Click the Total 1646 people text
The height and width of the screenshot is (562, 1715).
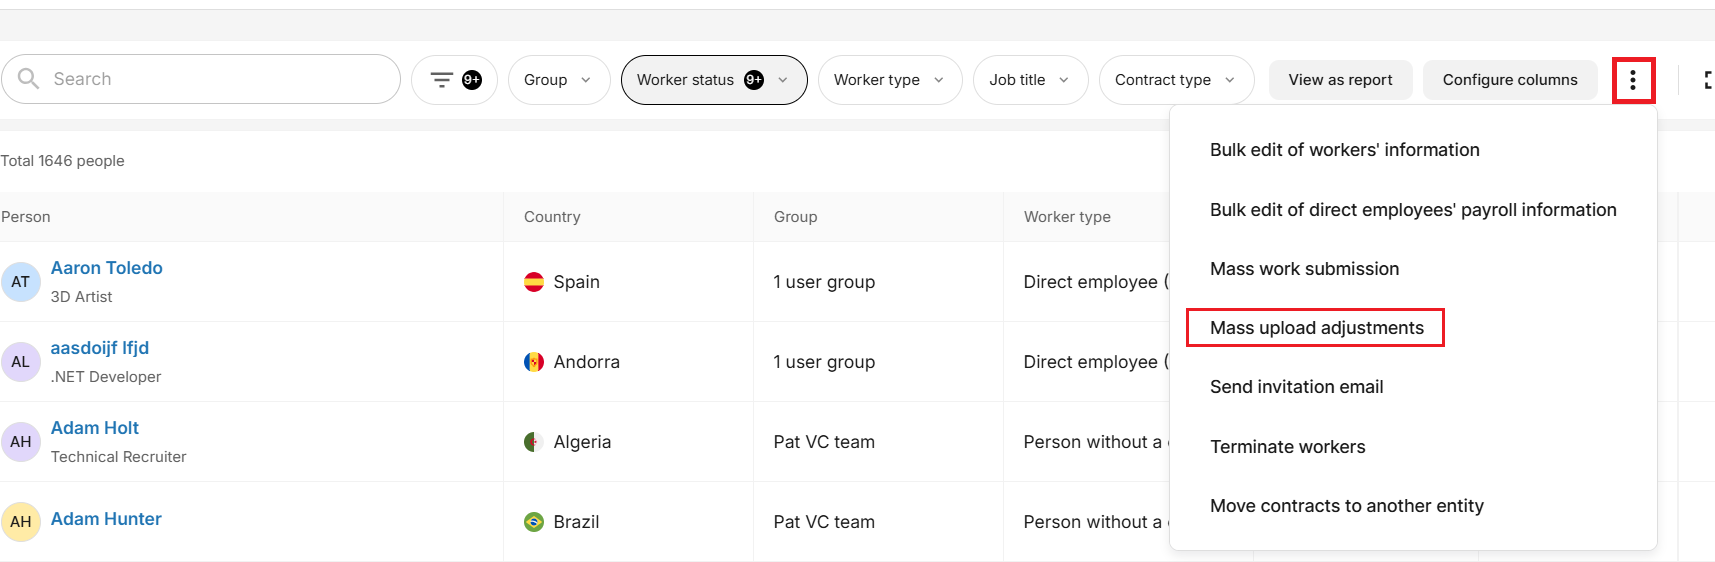click(x=62, y=161)
